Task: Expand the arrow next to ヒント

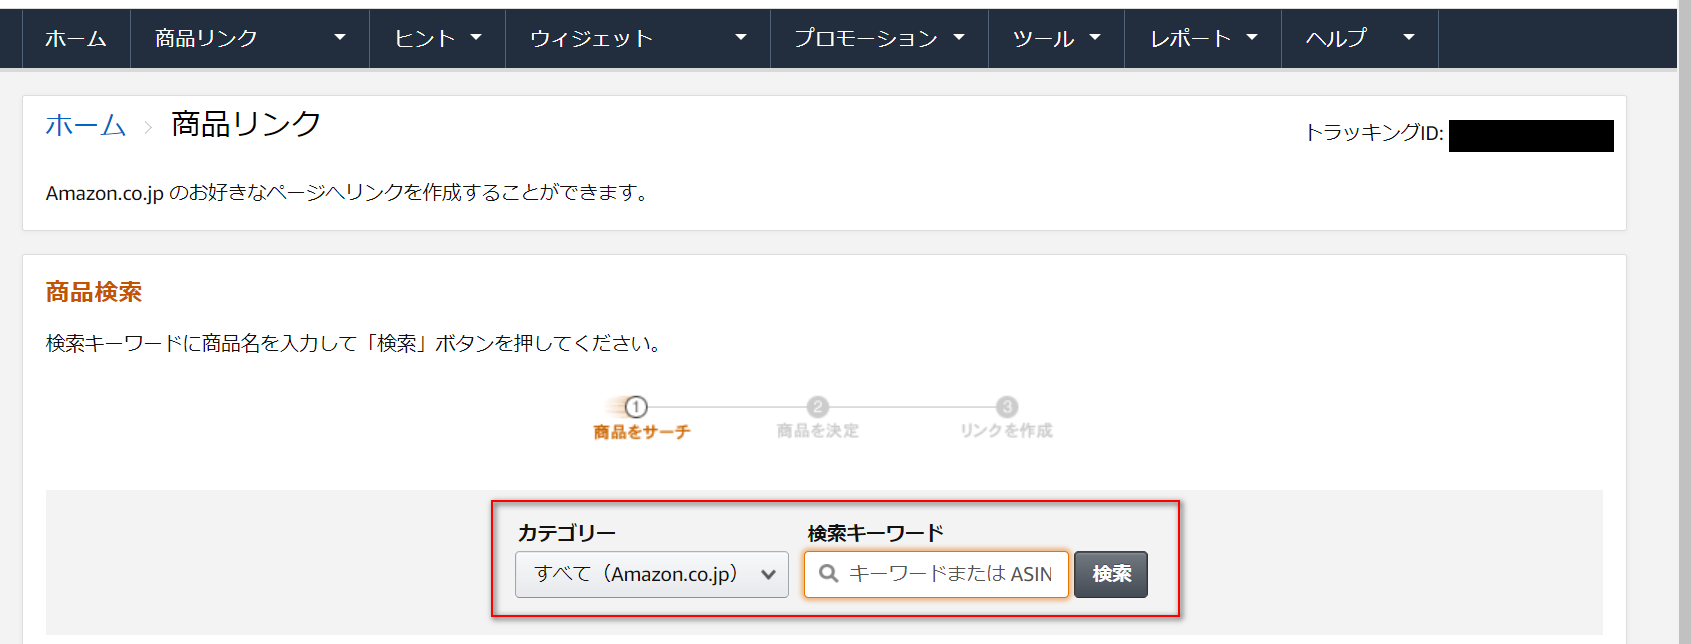Action: (x=476, y=38)
